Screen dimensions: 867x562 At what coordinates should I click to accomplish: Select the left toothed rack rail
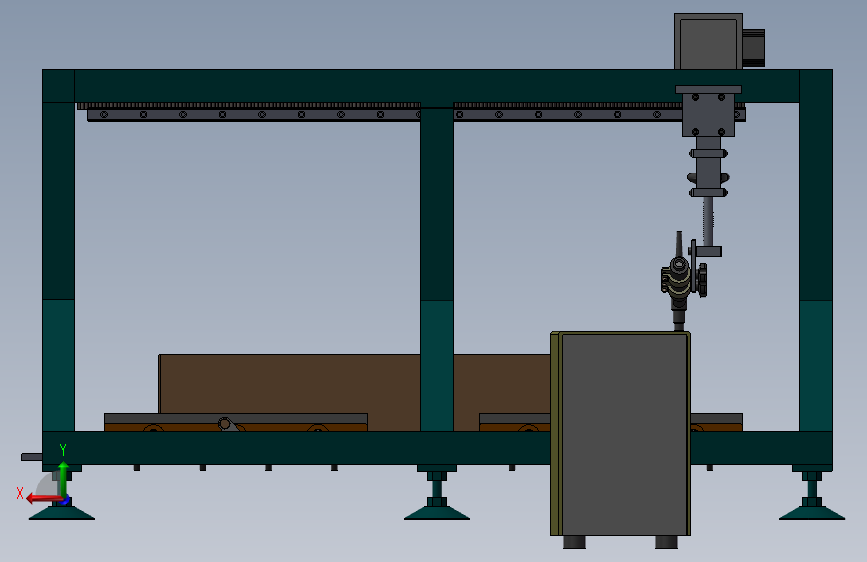point(249,105)
